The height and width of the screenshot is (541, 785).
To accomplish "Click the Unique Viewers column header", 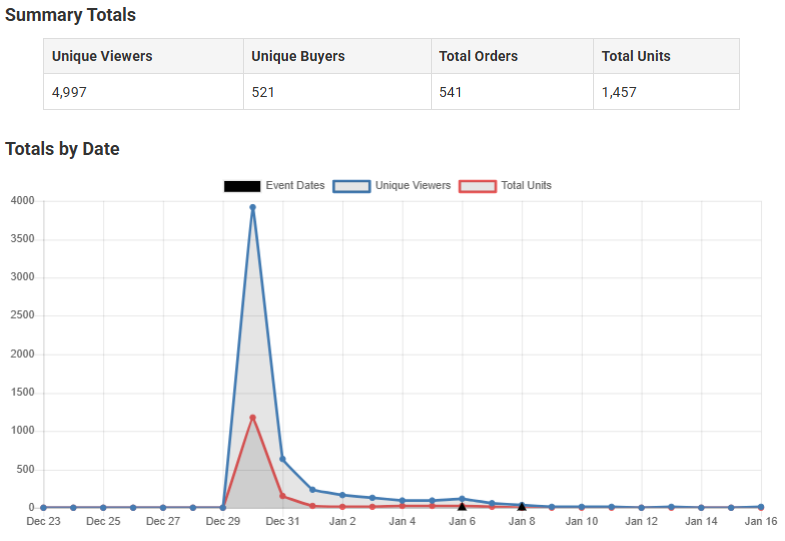I will (x=102, y=56).
